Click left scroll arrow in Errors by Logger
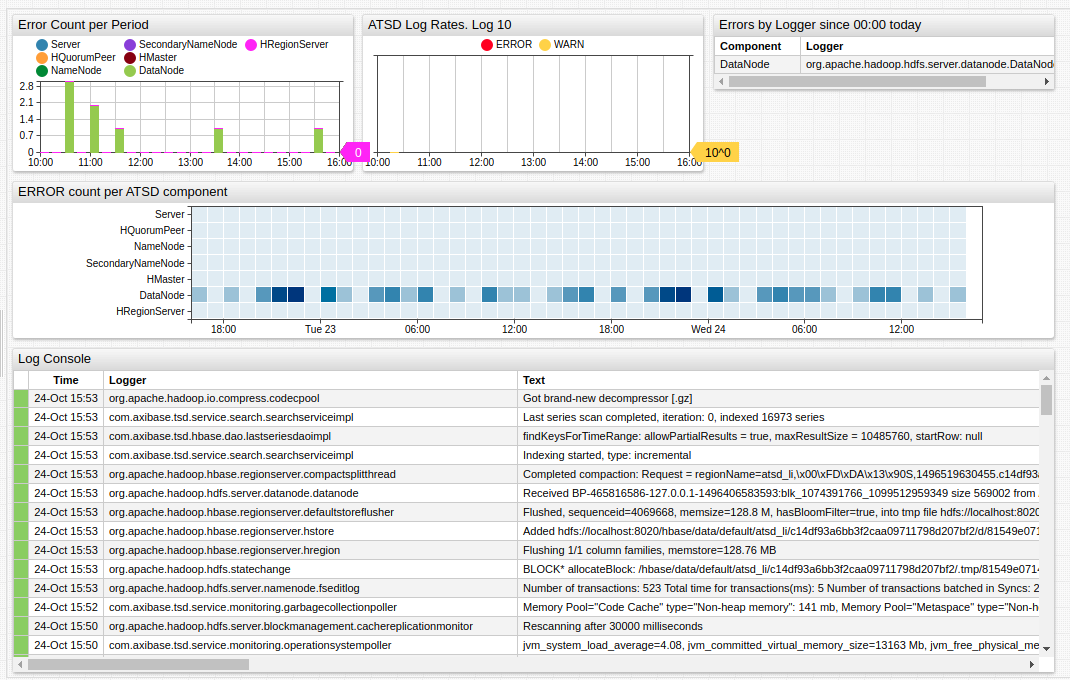 click(721, 81)
